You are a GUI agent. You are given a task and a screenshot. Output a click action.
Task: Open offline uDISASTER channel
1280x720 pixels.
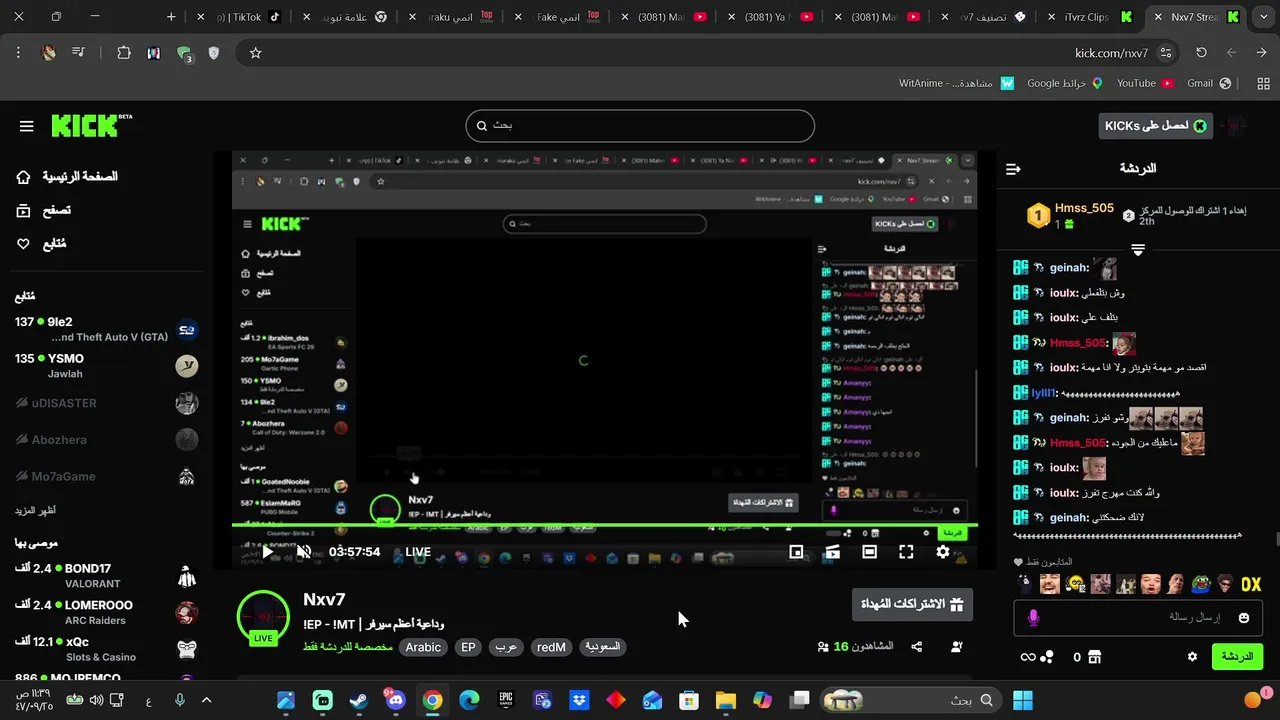tap(106, 403)
